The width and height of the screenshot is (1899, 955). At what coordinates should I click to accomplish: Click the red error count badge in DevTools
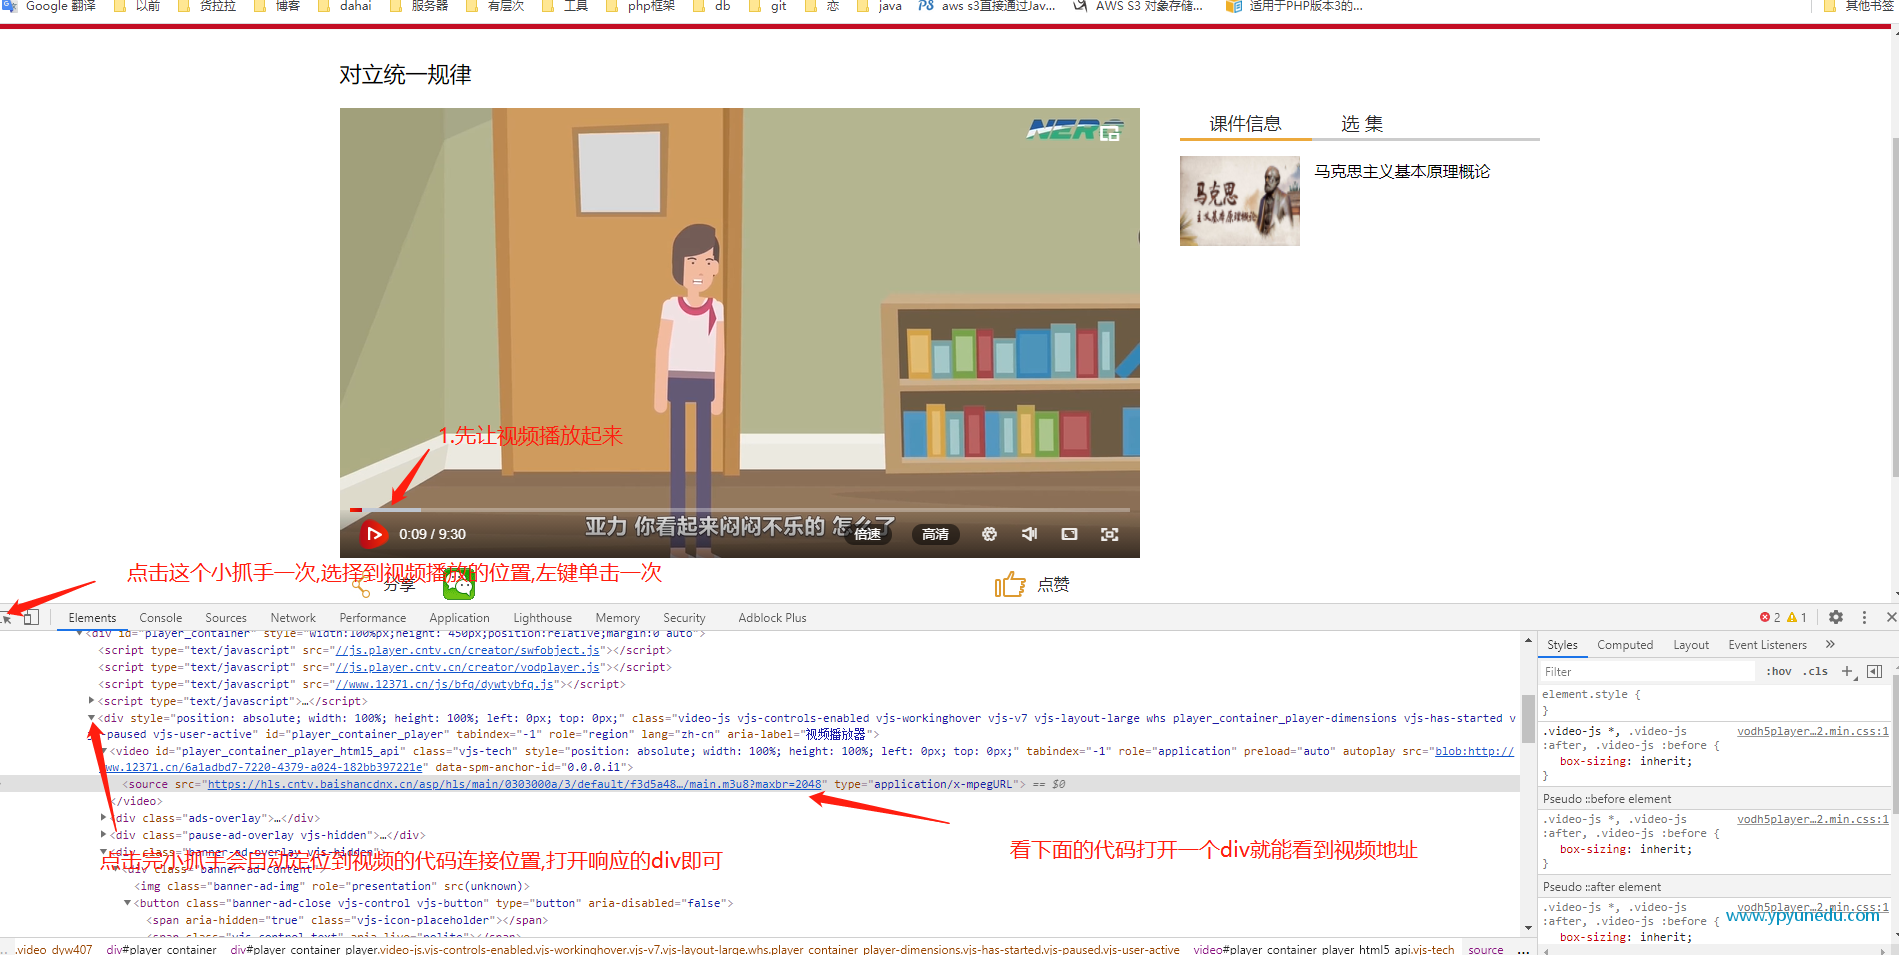(x=1770, y=617)
